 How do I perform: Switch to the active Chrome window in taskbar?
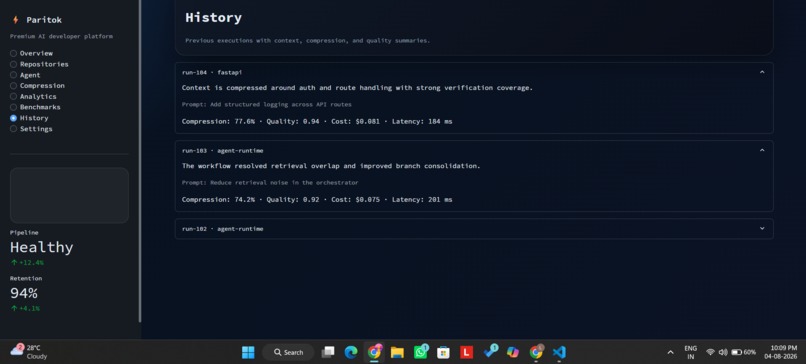(375, 352)
